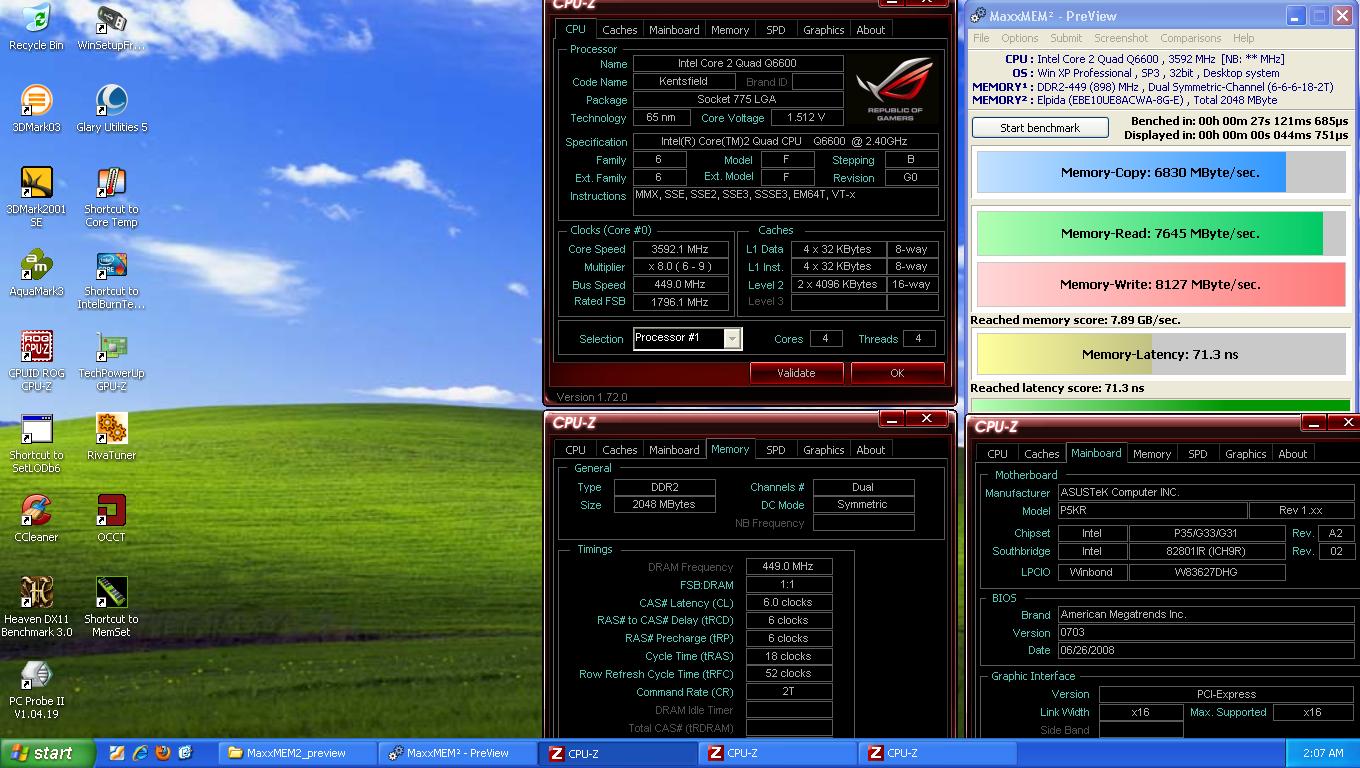1360x768 pixels.
Task: Open the File menu in MaxxMEM²
Action: [x=981, y=38]
